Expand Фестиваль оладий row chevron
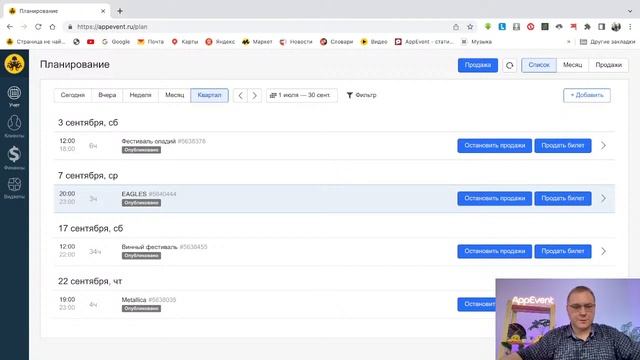 (603, 146)
